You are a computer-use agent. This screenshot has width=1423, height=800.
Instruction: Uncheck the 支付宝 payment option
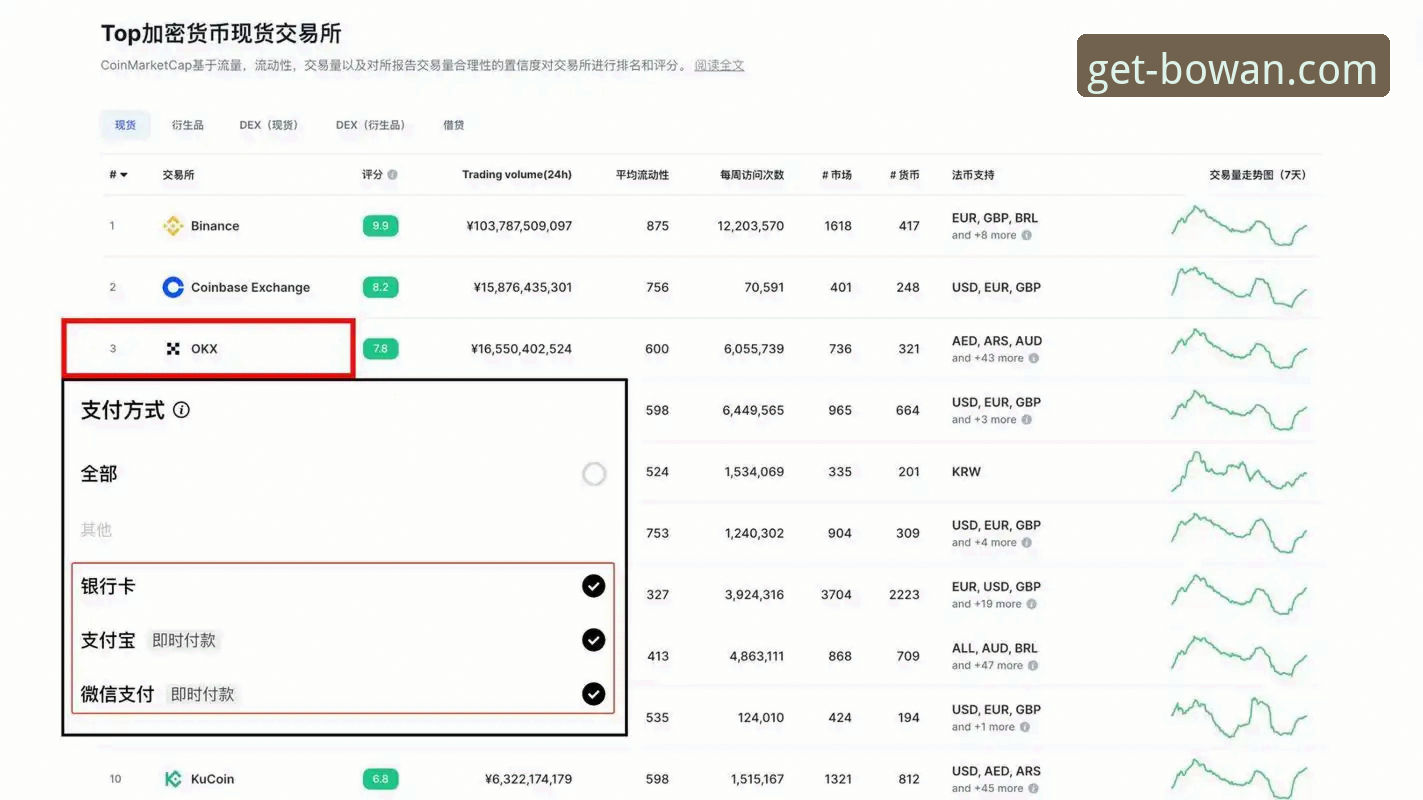(x=594, y=640)
